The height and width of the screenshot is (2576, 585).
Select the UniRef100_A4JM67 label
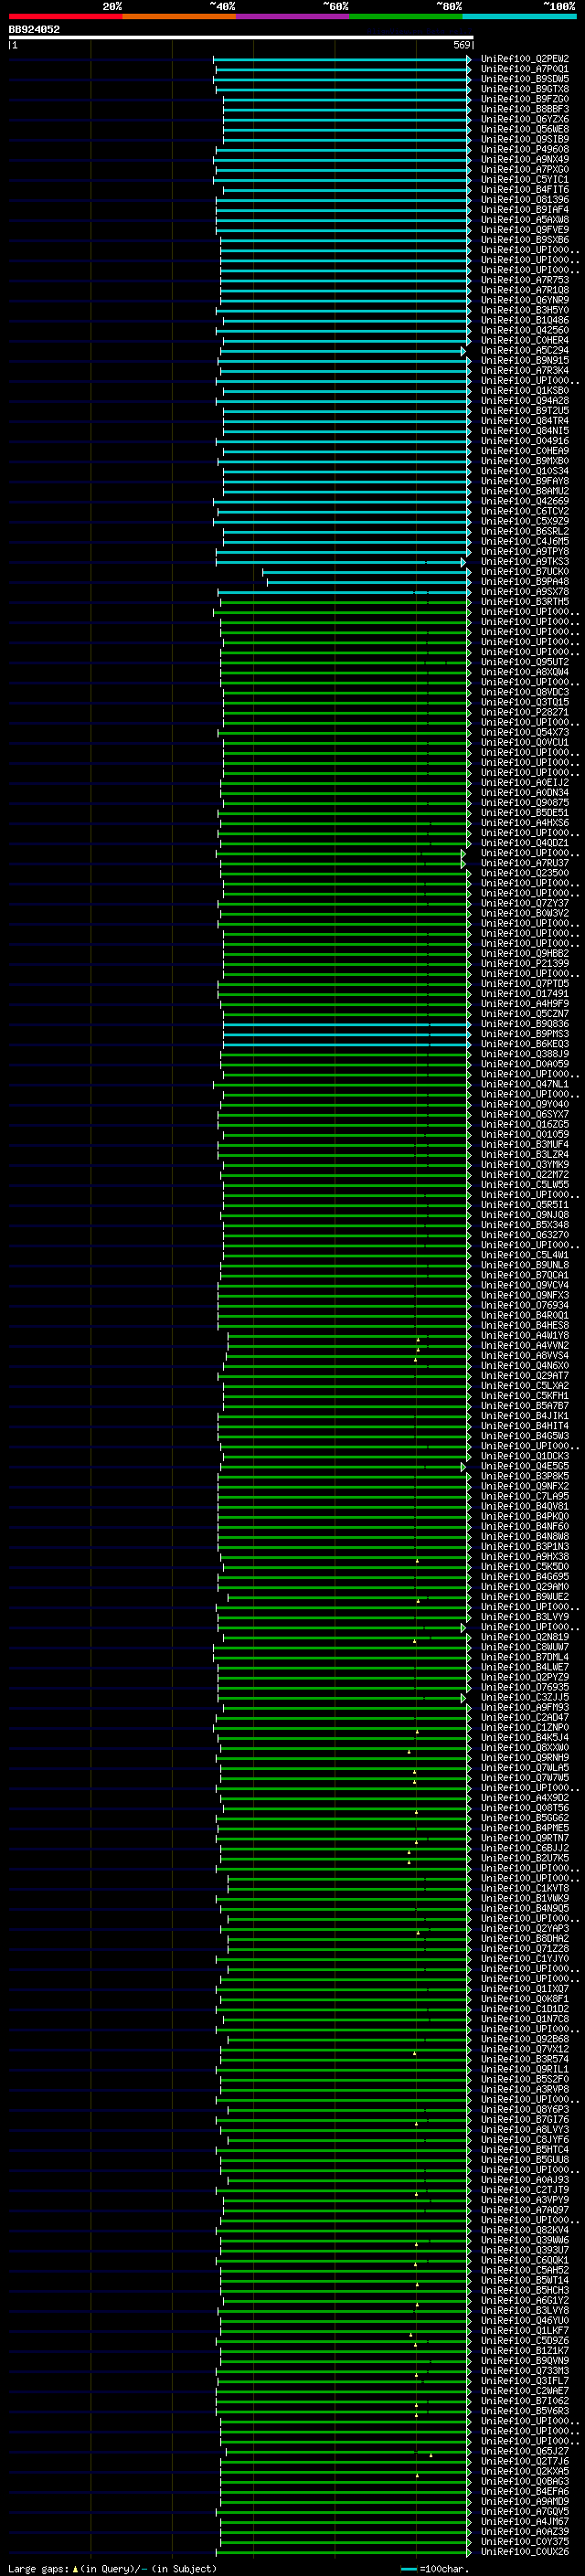click(x=524, y=2522)
